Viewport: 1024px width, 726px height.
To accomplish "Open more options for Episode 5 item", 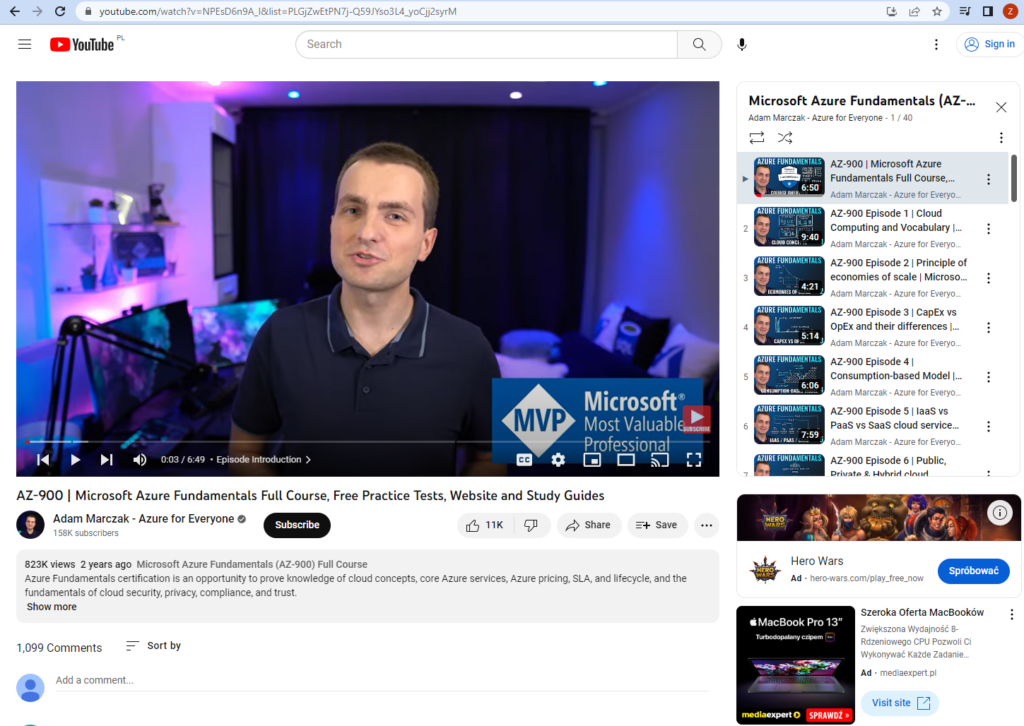I will (988, 426).
